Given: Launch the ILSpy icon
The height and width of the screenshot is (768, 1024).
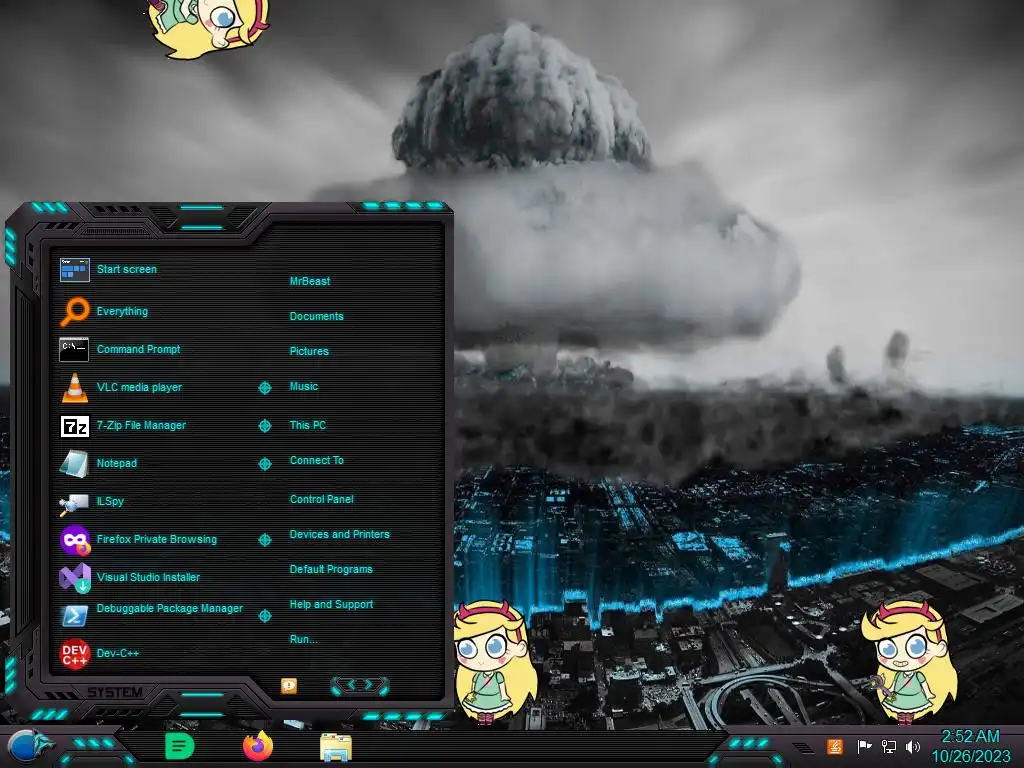Looking at the screenshot, I should click(74, 503).
